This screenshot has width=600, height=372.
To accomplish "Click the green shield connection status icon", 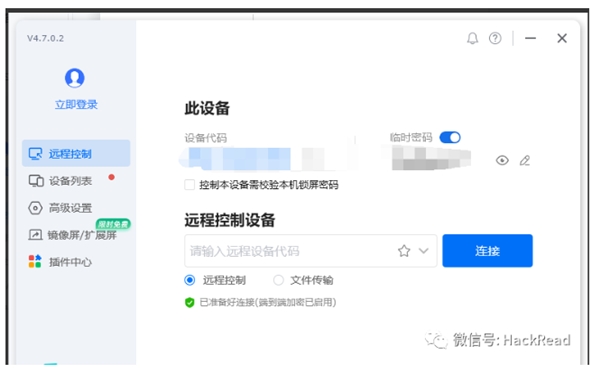I will 189,302.
